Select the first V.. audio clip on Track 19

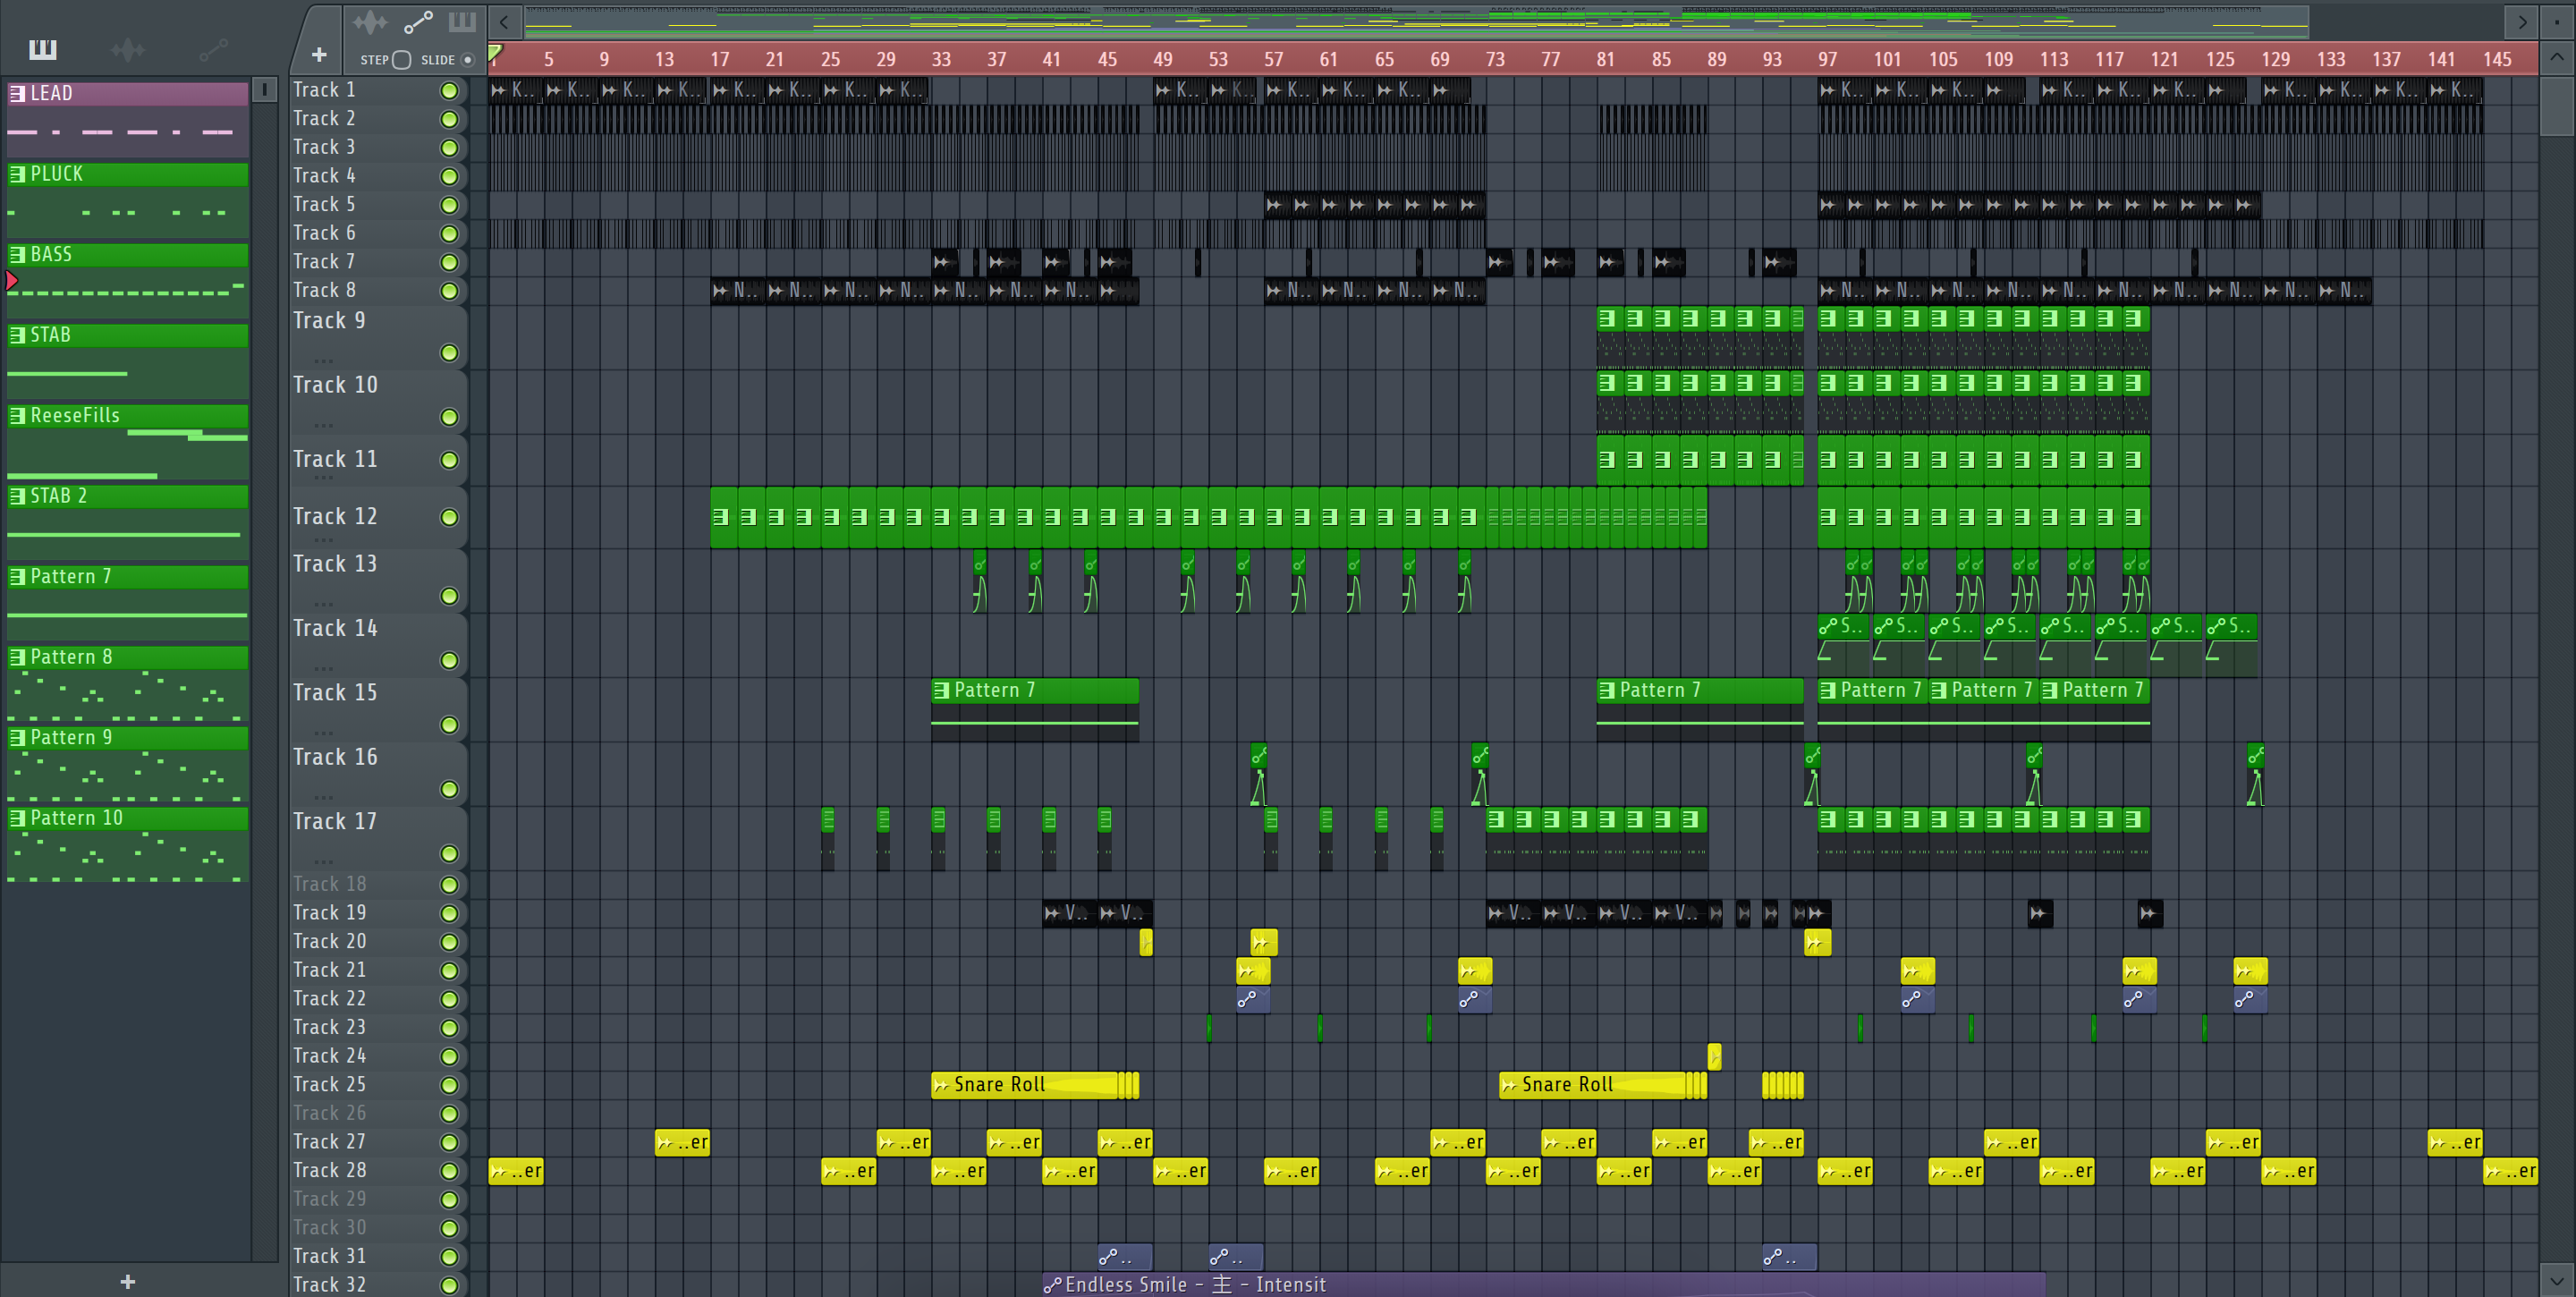pos(1069,912)
